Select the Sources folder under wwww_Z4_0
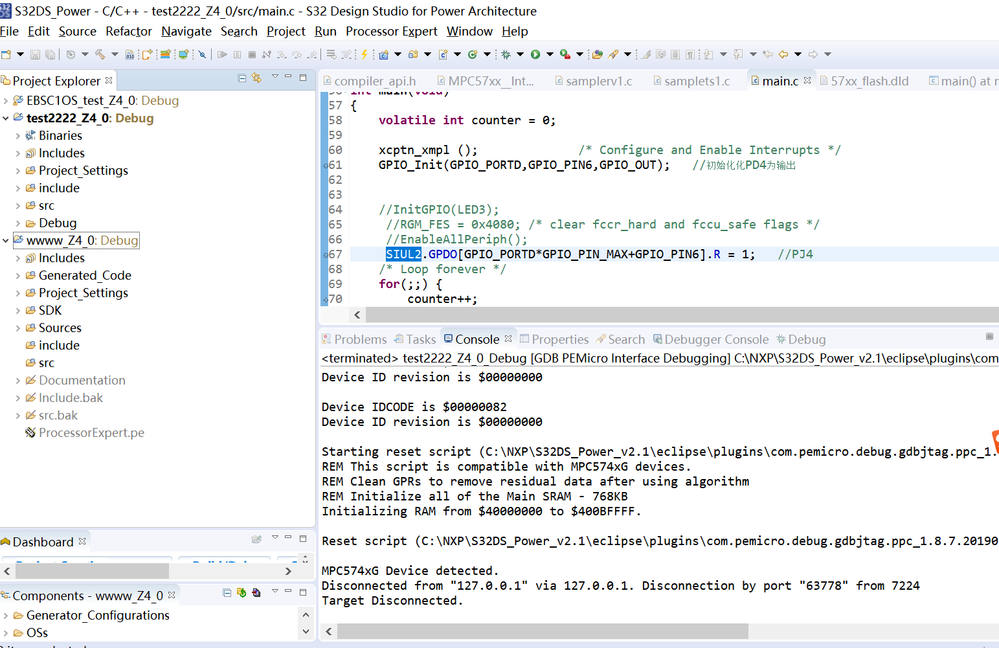 click(54, 328)
